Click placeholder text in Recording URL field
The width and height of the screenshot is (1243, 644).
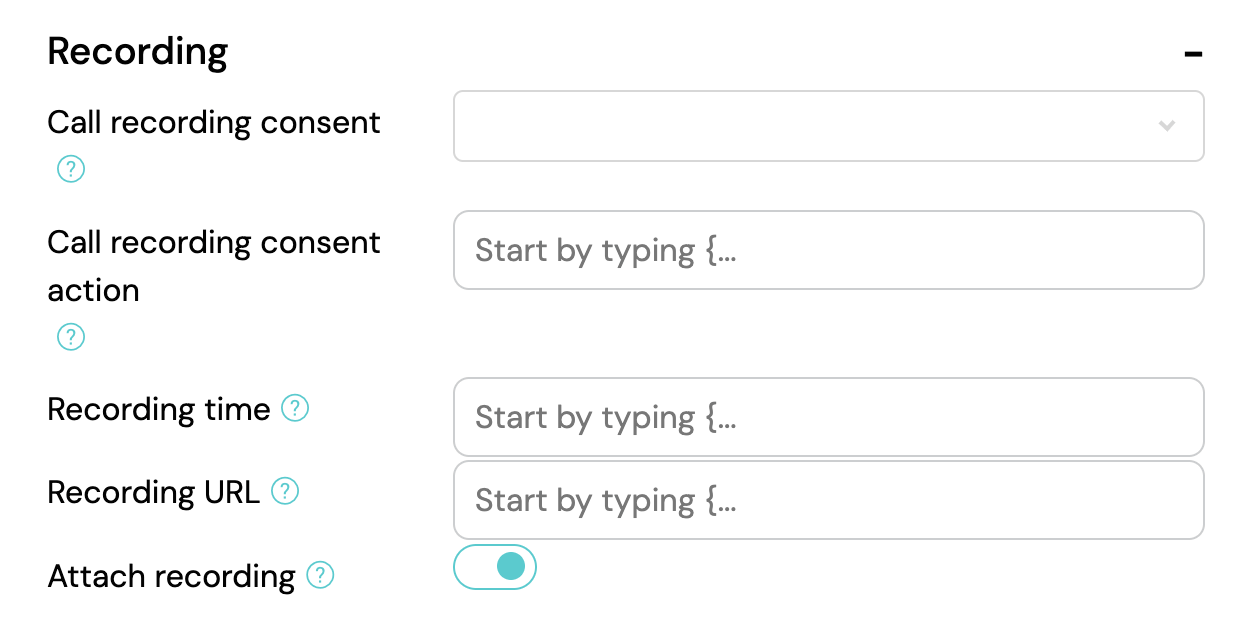coord(605,500)
